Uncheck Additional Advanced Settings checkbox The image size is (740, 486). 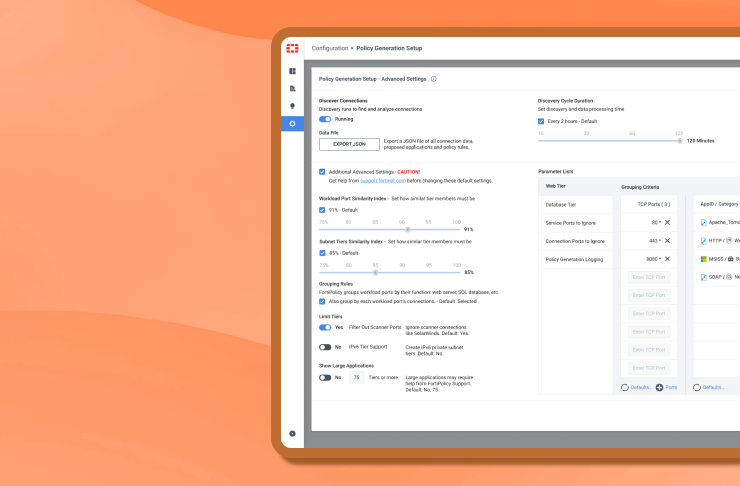[x=322, y=172]
